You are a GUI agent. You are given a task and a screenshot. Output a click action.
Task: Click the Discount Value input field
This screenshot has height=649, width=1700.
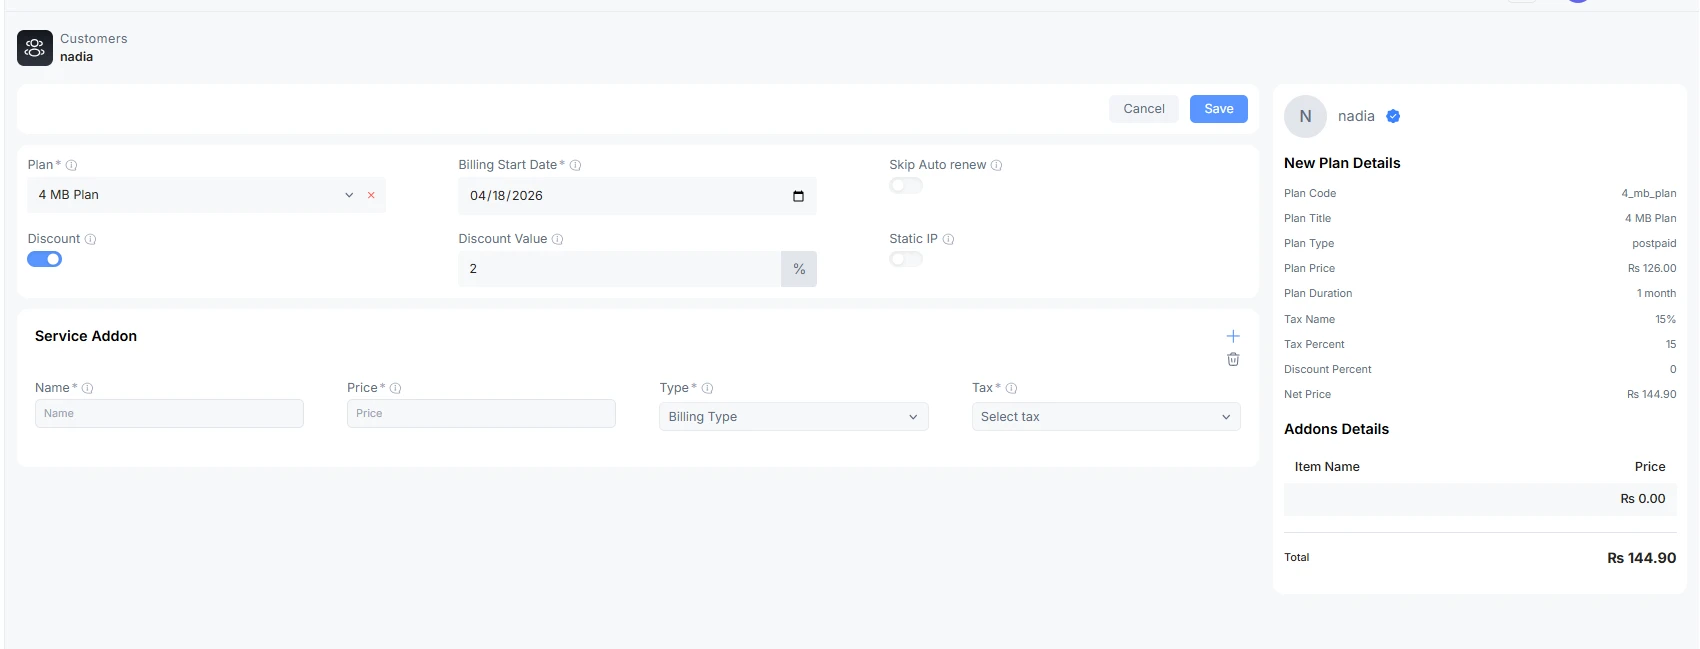620,269
